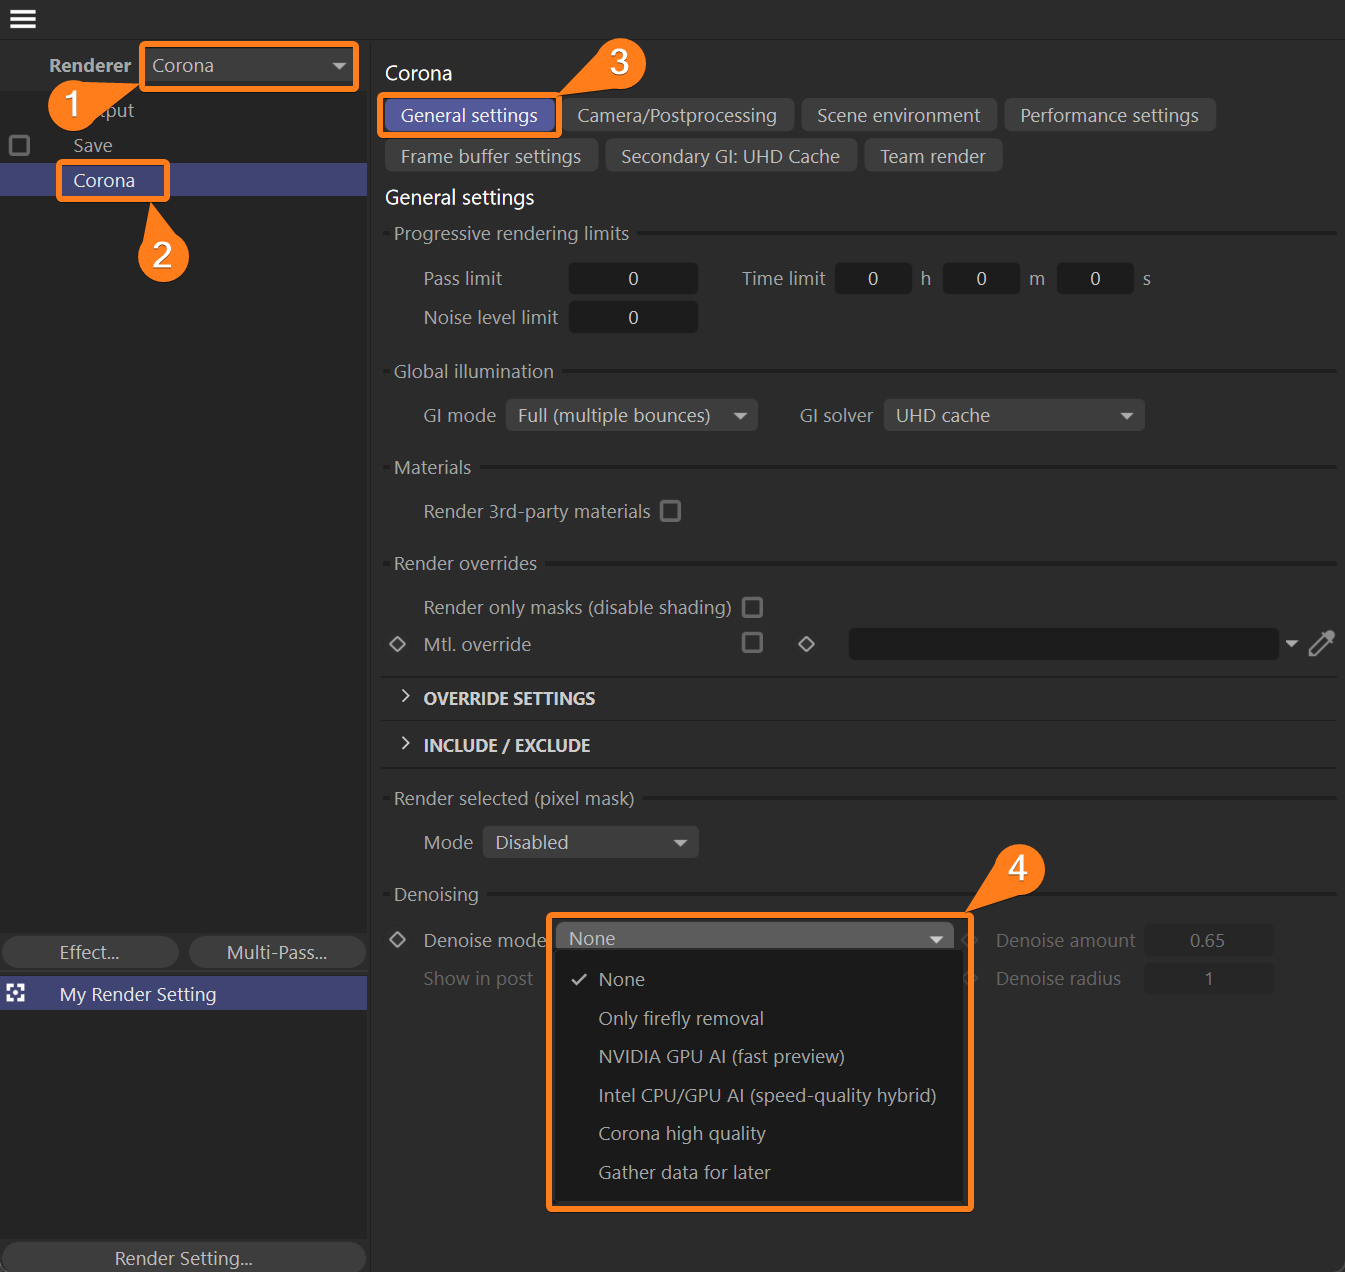Click the Mtl. override keyframe diamond

point(397,644)
